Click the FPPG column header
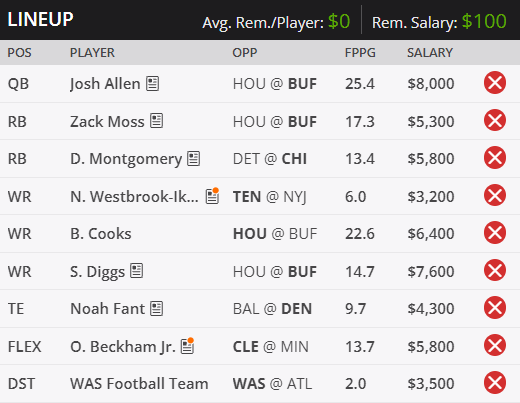 [x=360, y=53]
